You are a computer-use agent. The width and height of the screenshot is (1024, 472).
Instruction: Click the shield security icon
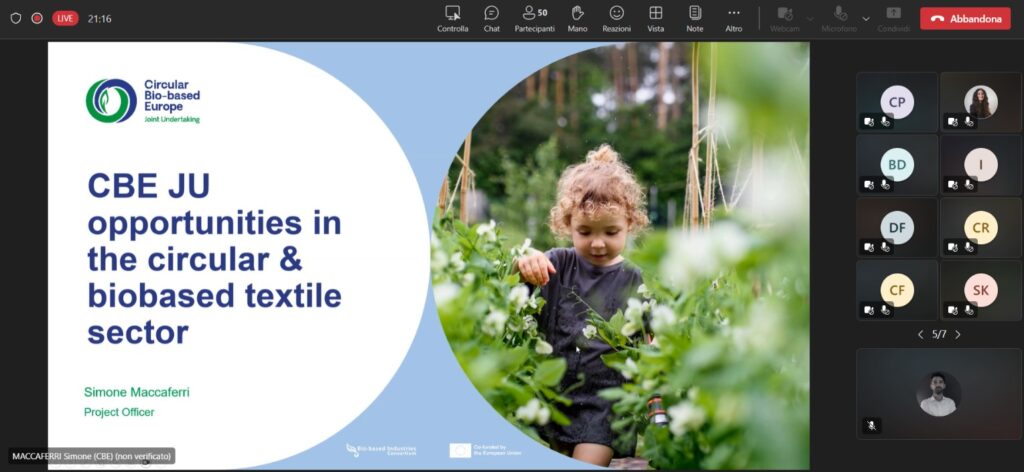[15, 18]
